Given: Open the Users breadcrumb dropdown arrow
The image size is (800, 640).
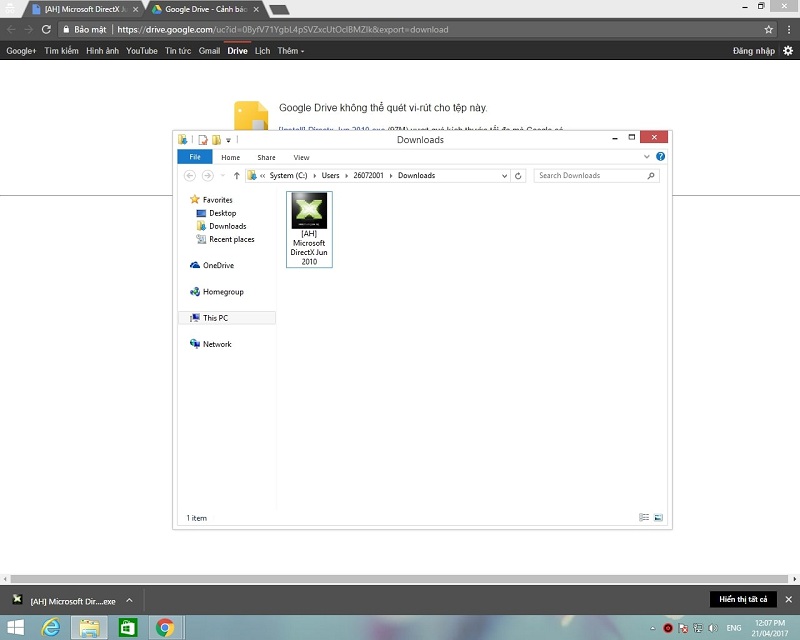Looking at the screenshot, I should [x=347, y=175].
